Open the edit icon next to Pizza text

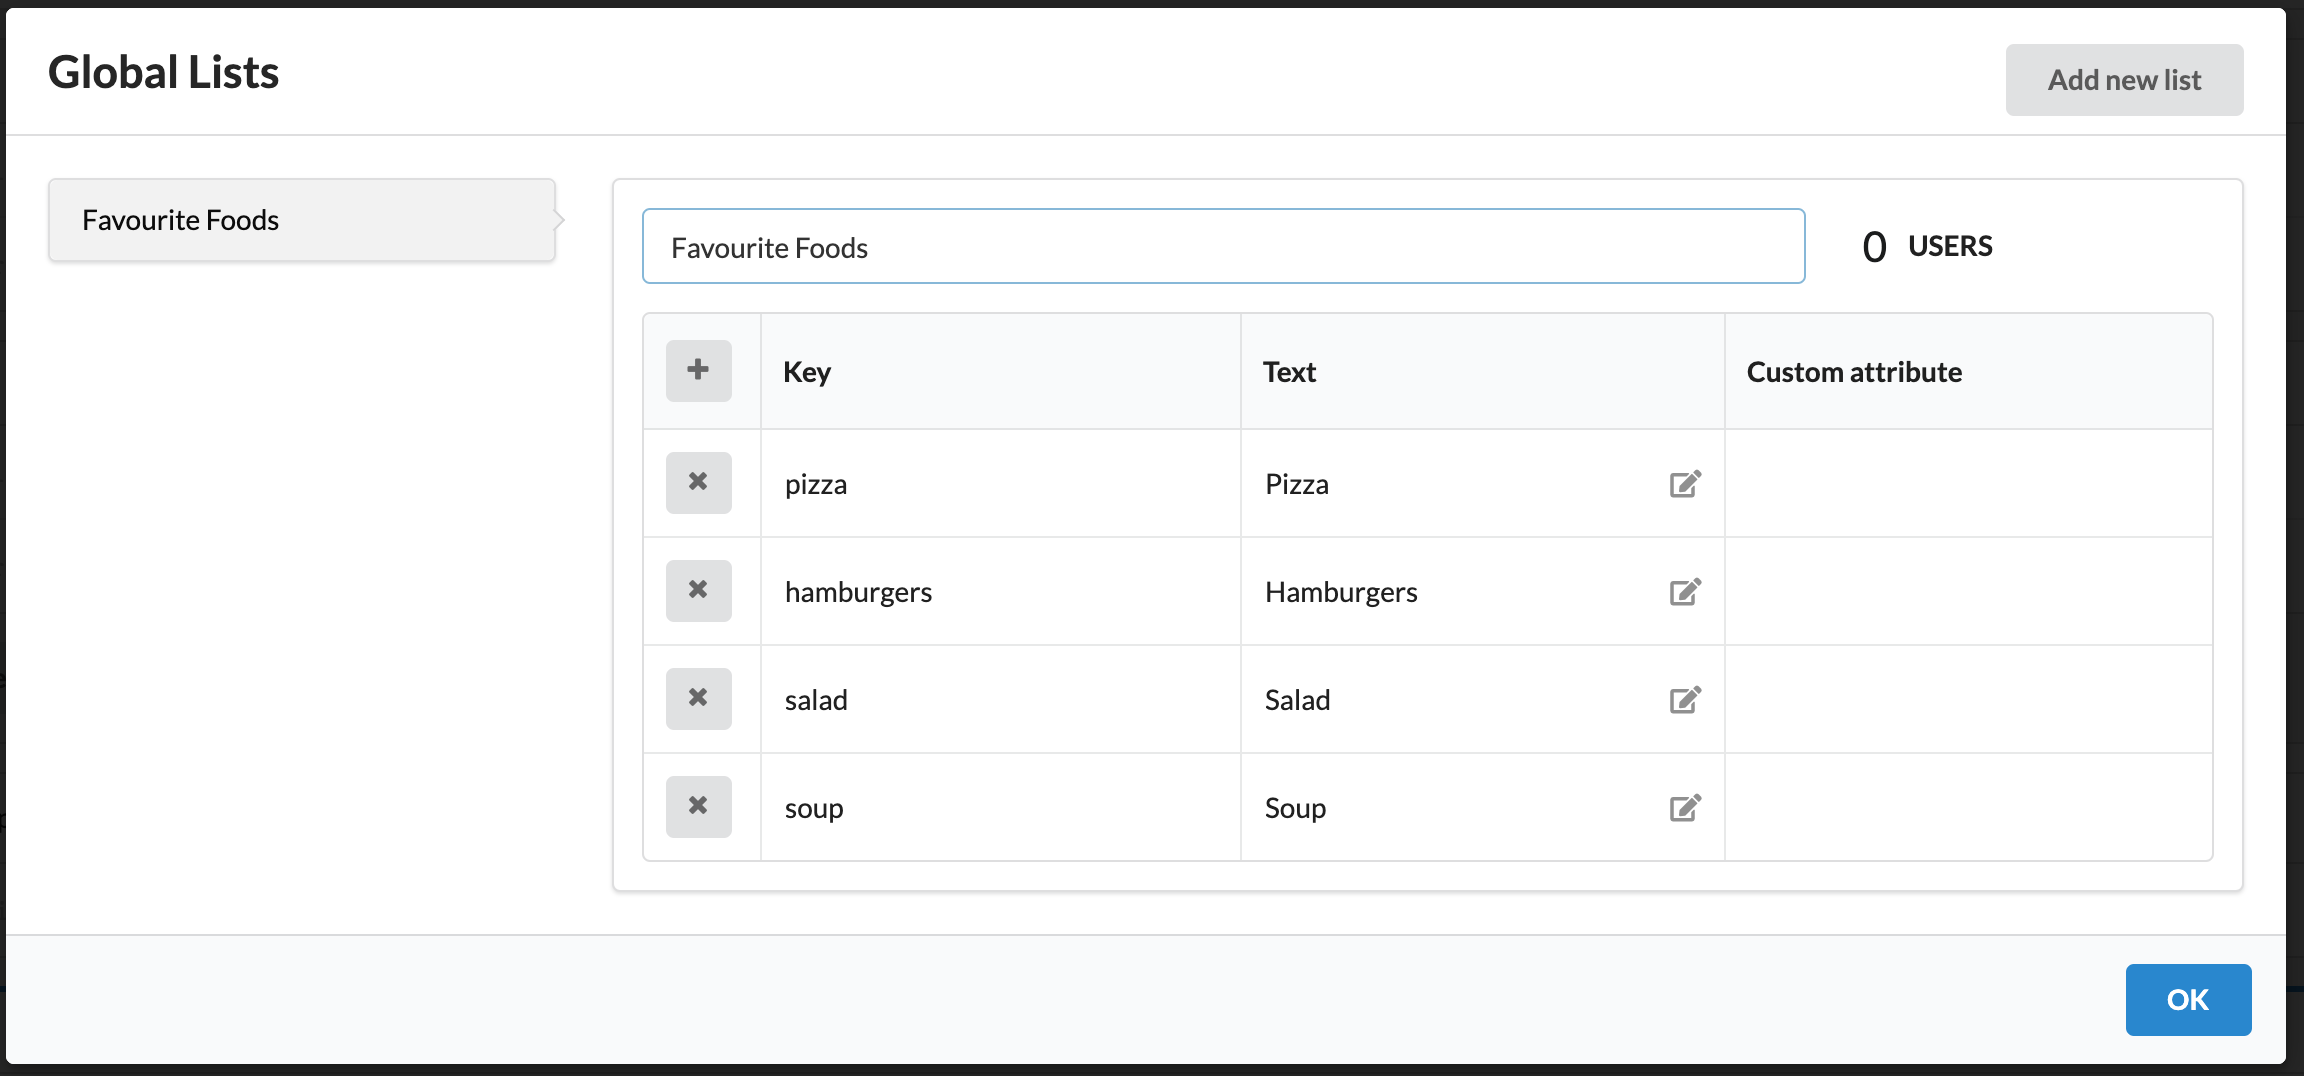coord(1686,483)
